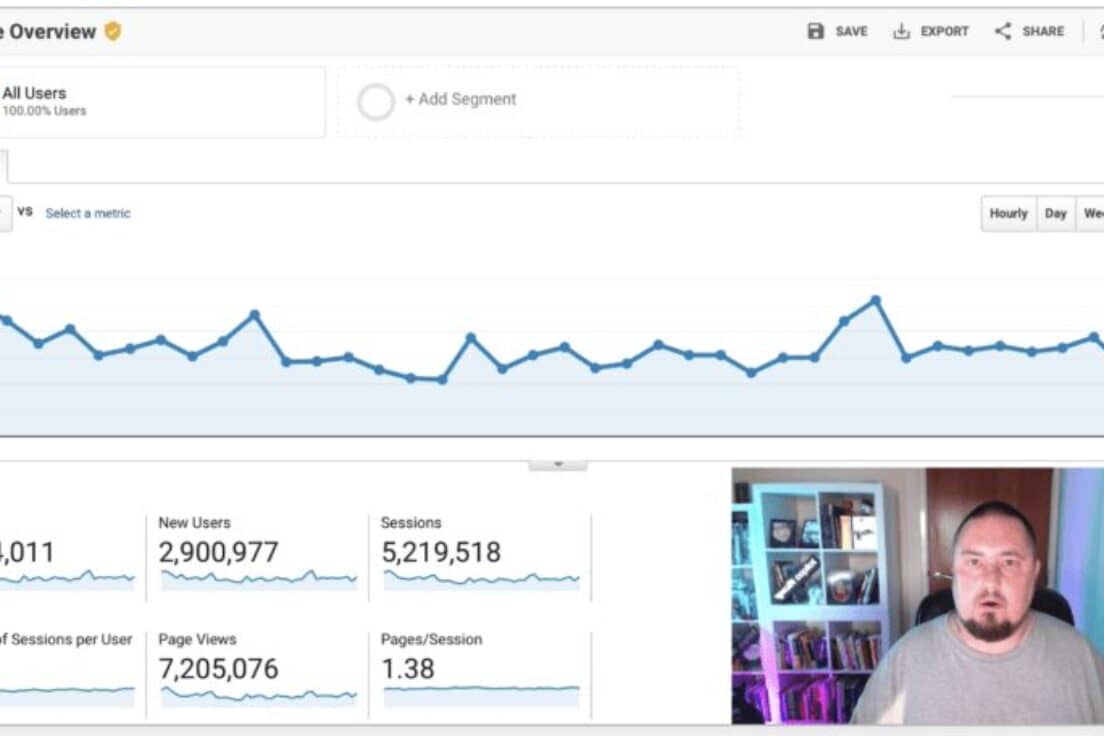Open the Select a metric comparison dropdown
Image resolution: width=1104 pixels, height=736 pixels.
(87, 213)
